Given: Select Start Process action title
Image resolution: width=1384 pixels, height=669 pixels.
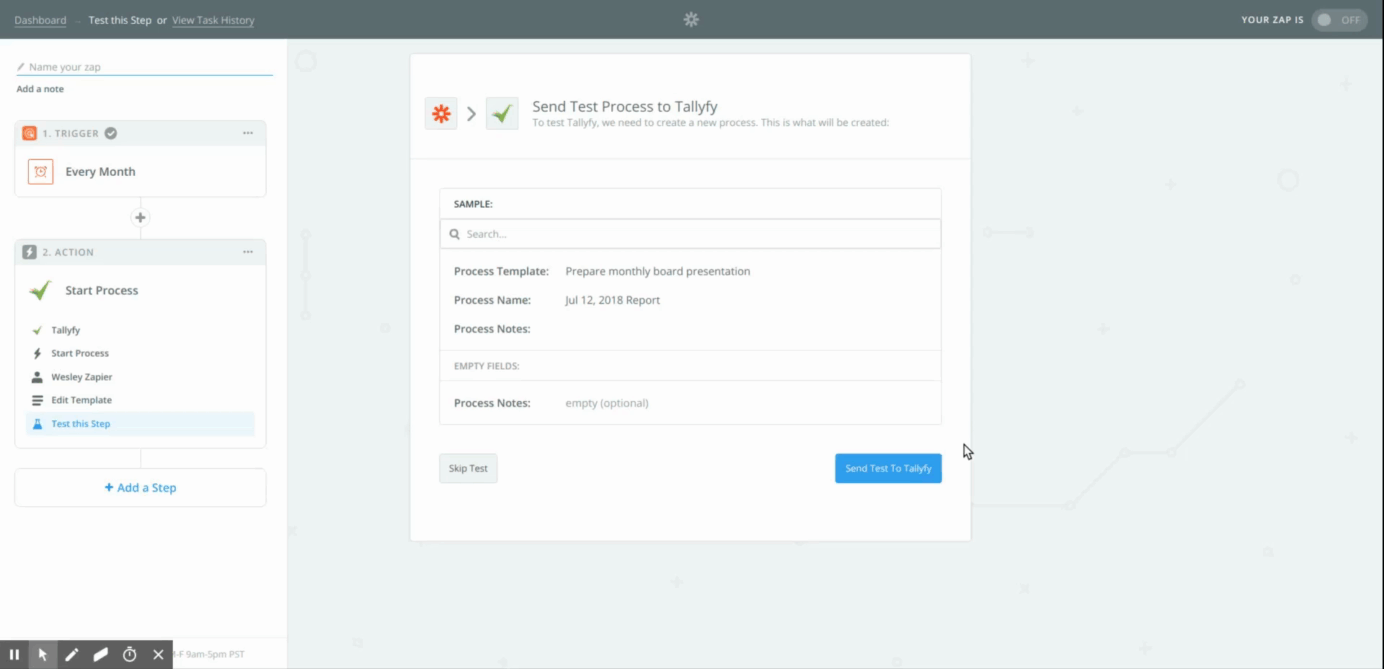Looking at the screenshot, I should point(102,291).
